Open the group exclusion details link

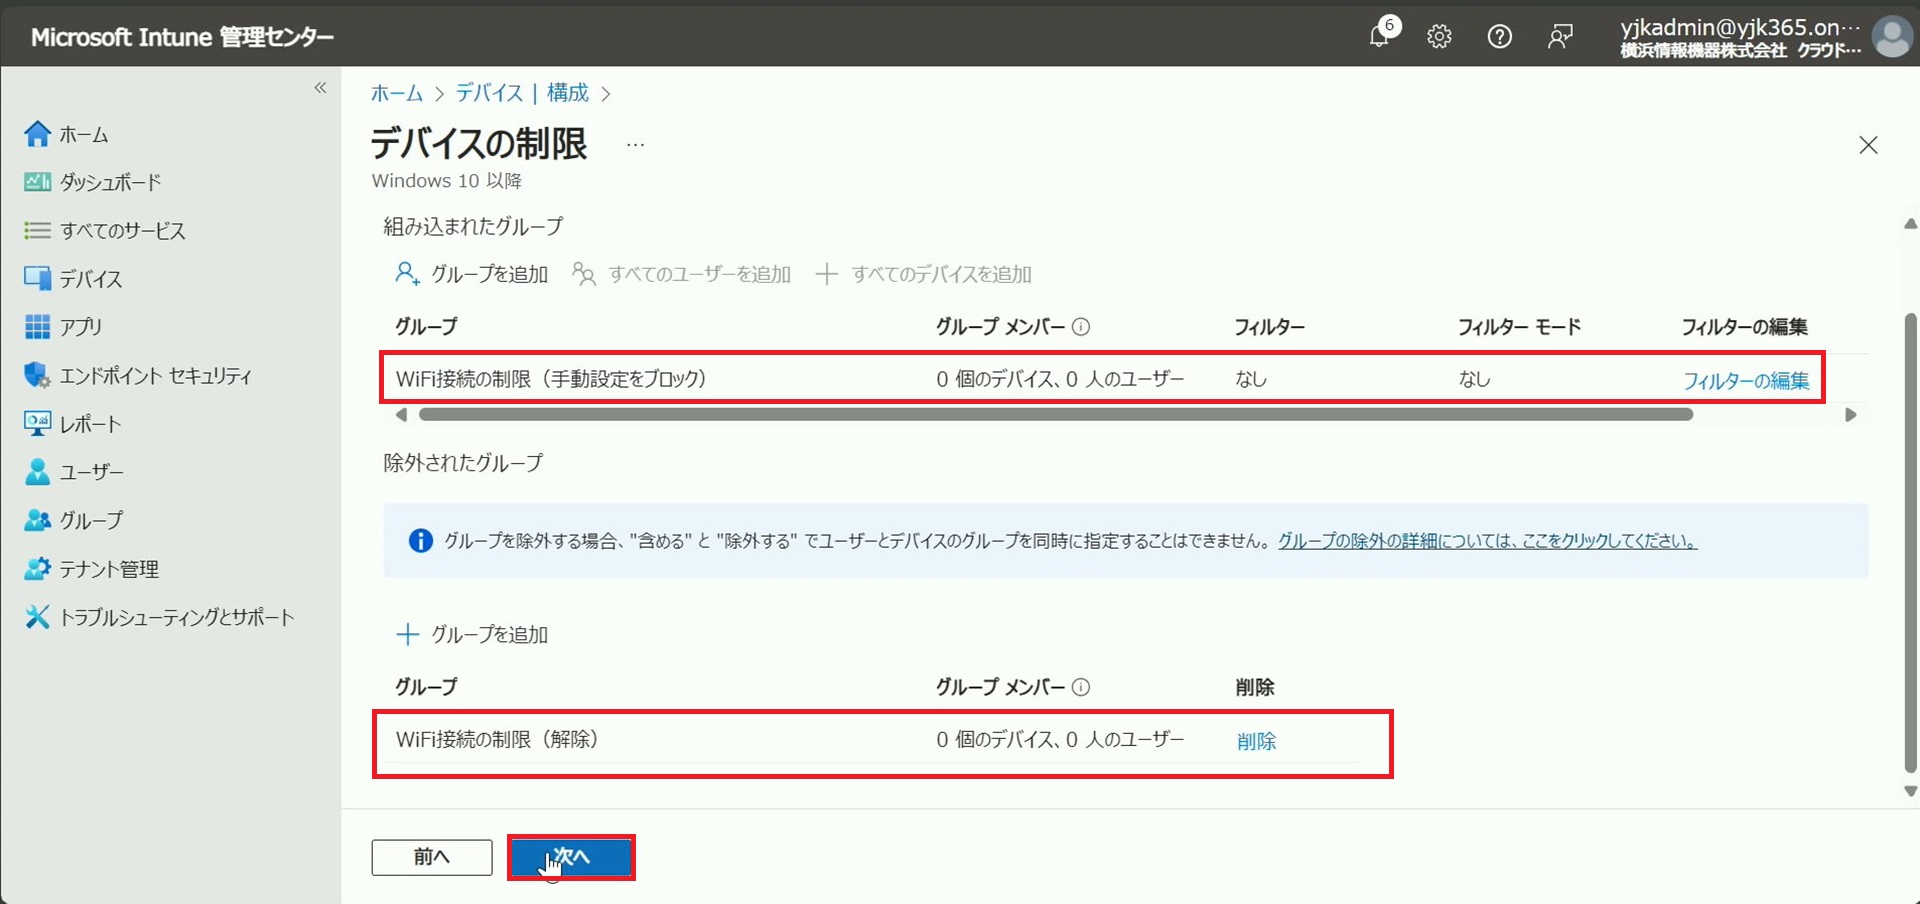(1486, 541)
